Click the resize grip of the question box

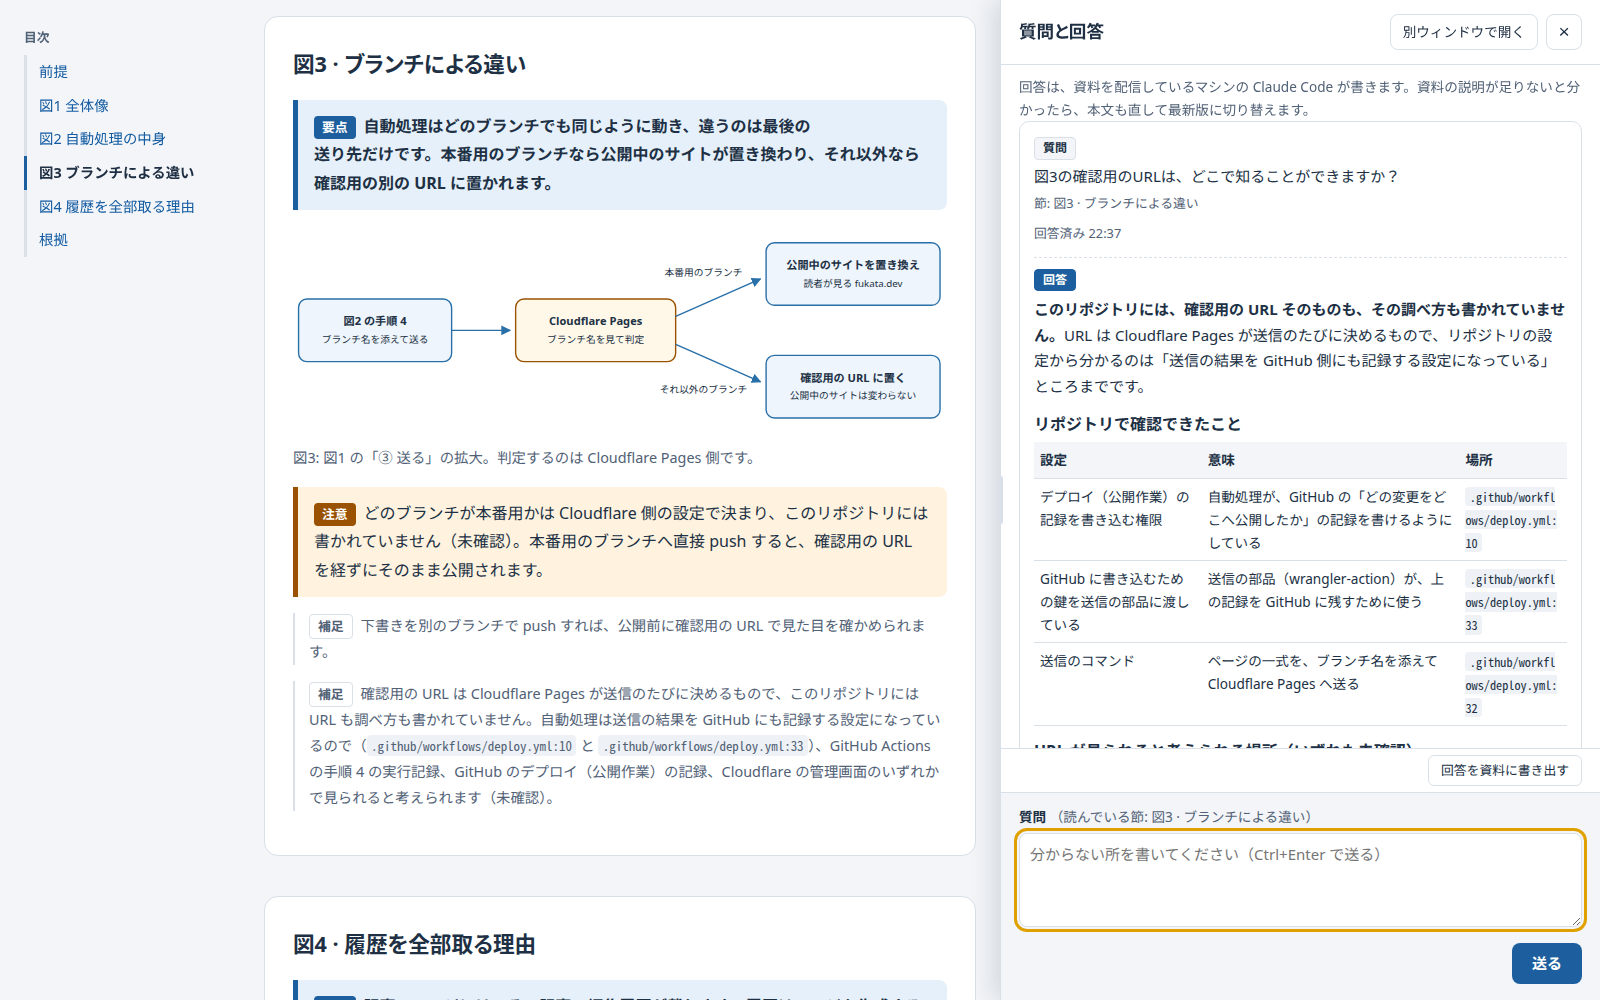1576,921
